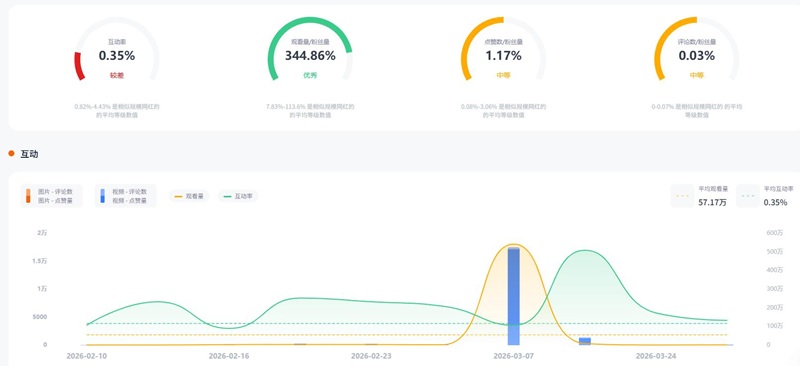The height and width of the screenshot is (366, 800).
Task: Click the 57.17万 average views value
Action: point(712,203)
